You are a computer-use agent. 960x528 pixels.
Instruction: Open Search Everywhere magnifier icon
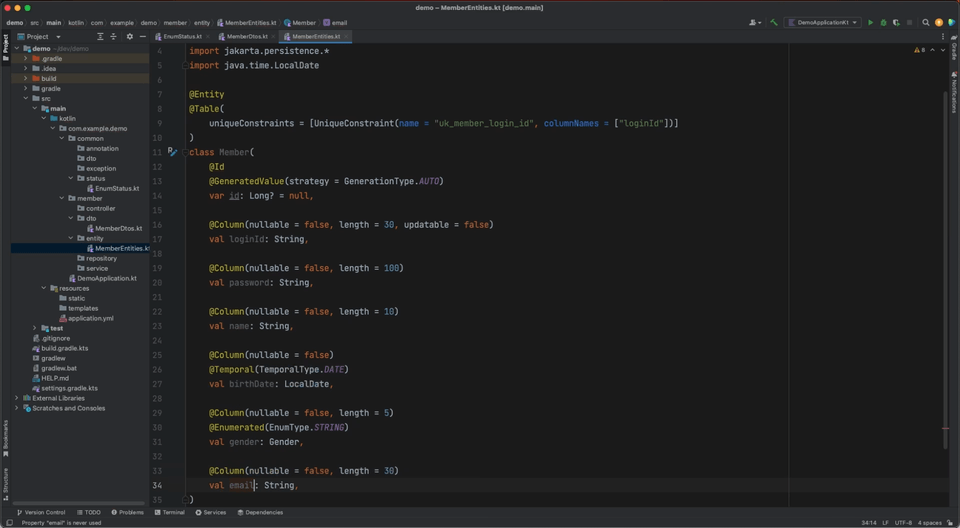(x=926, y=22)
